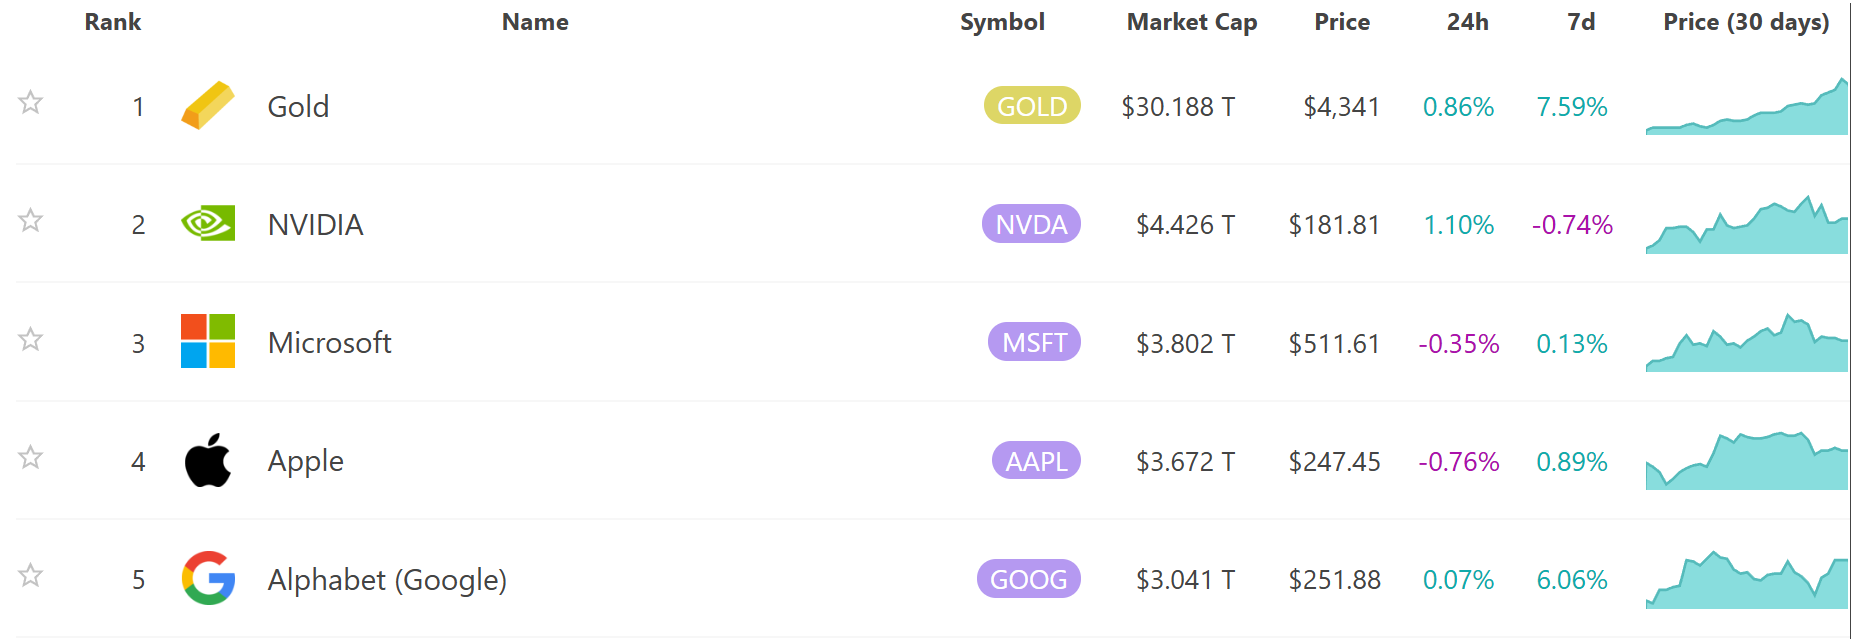Viewport: 1852px width, 639px height.
Task: Add Apple to favorites via star
Action: click(31, 457)
